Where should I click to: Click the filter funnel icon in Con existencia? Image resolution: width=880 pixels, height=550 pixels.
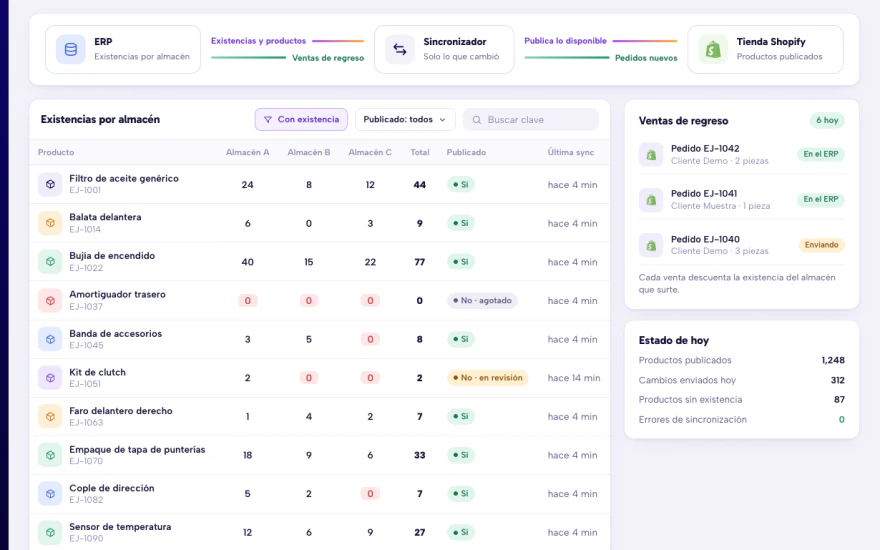click(268, 120)
